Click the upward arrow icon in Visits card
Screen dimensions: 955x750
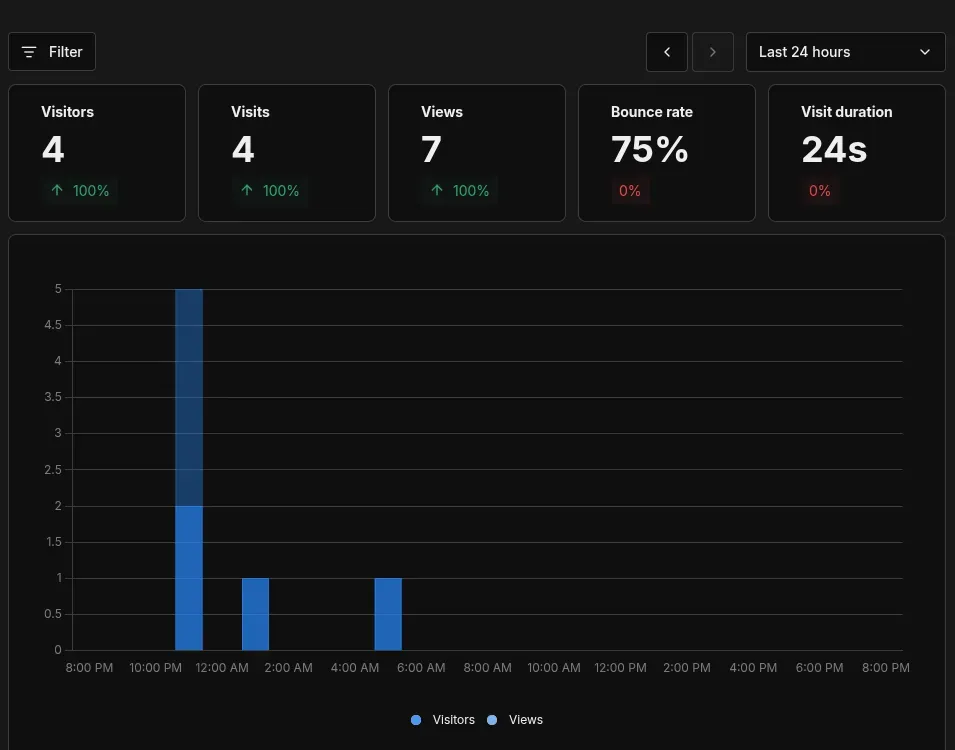(247, 190)
